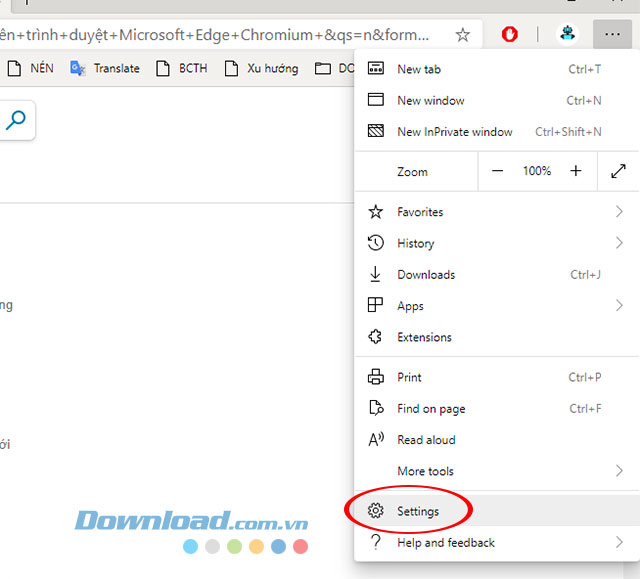640x579 pixels.
Task: Enter full screen using the arrow icon
Action: pyautogui.click(x=618, y=171)
